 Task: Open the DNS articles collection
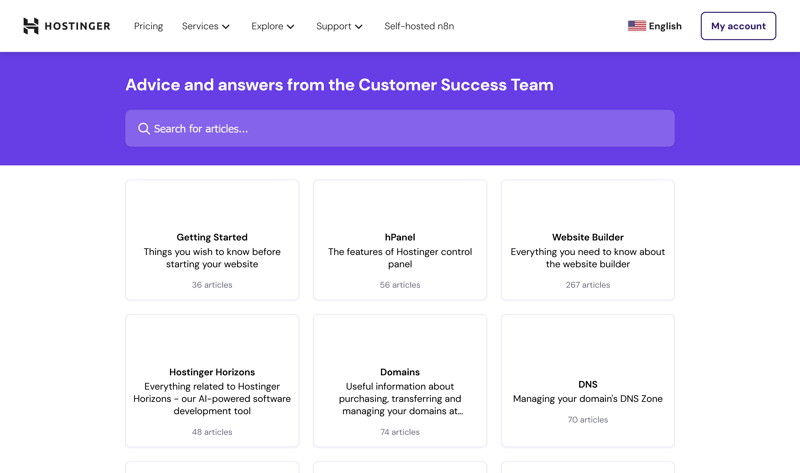588,381
